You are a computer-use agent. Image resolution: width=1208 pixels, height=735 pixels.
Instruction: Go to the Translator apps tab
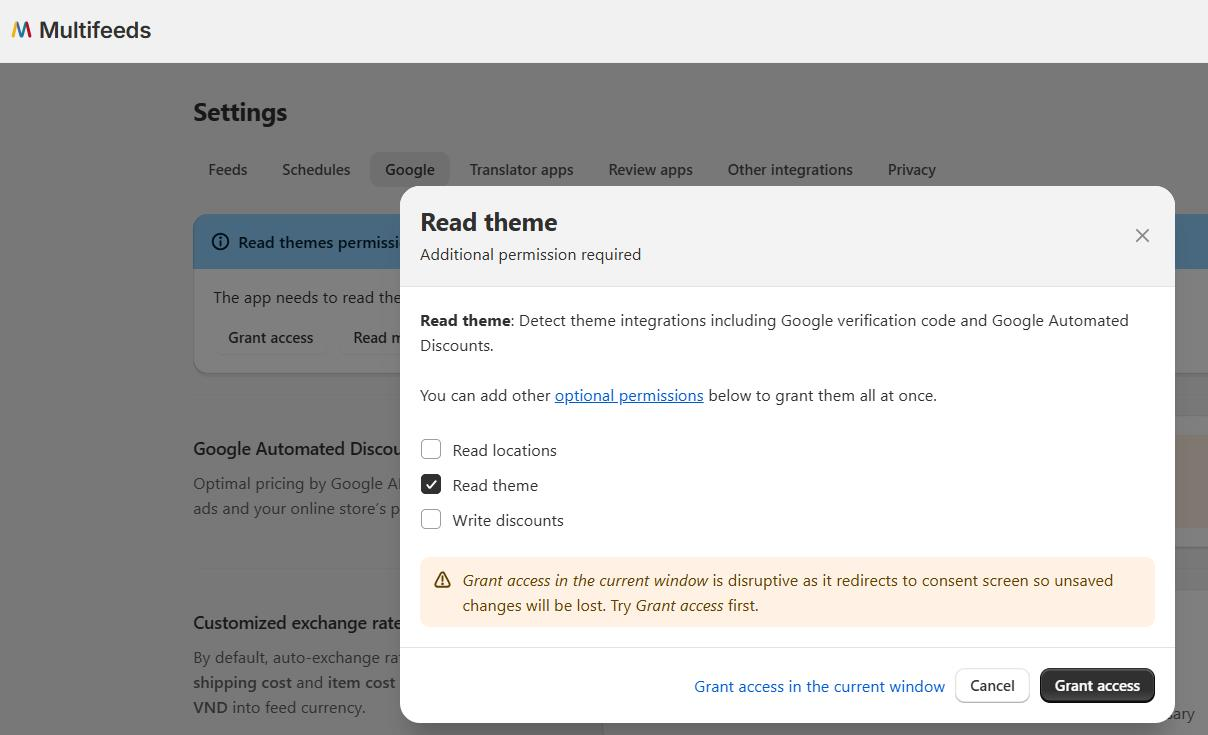point(522,169)
